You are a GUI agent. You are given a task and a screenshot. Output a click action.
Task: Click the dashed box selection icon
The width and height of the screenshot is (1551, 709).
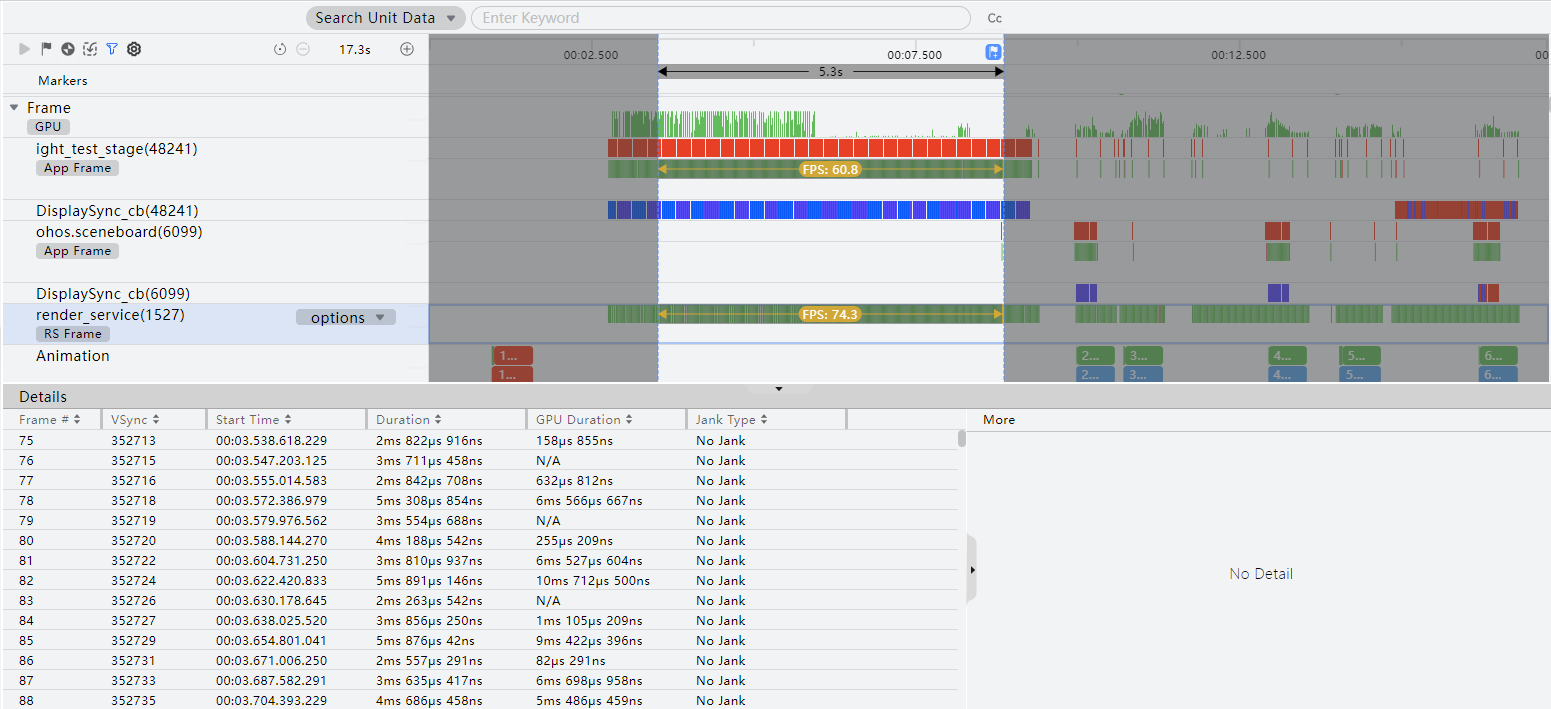click(x=90, y=49)
